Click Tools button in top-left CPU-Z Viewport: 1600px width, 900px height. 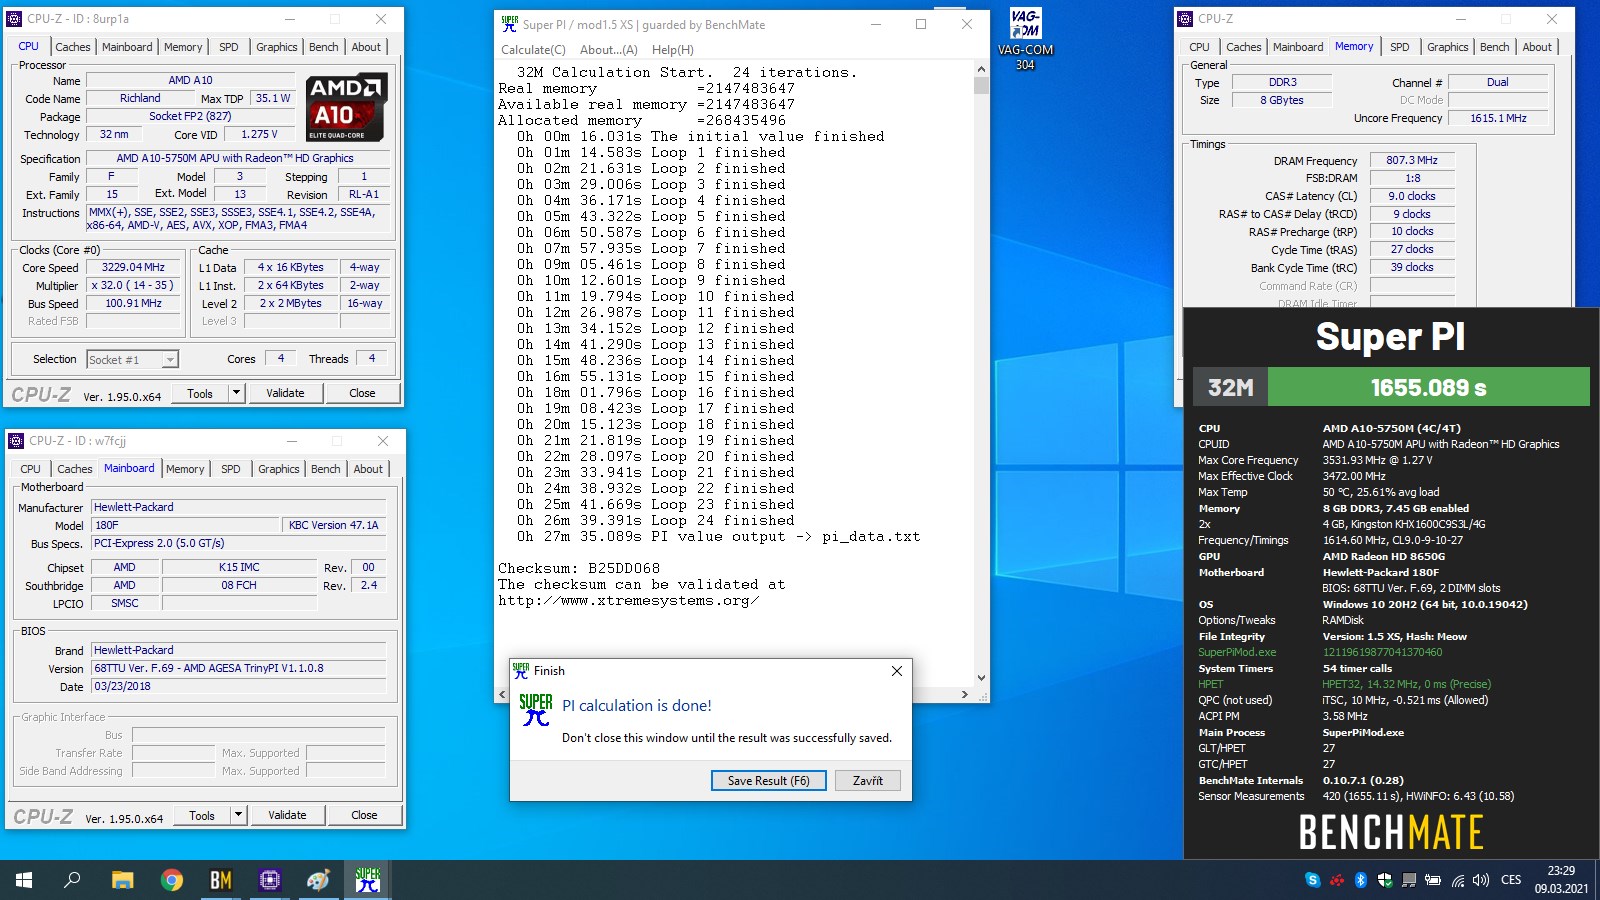(x=200, y=393)
